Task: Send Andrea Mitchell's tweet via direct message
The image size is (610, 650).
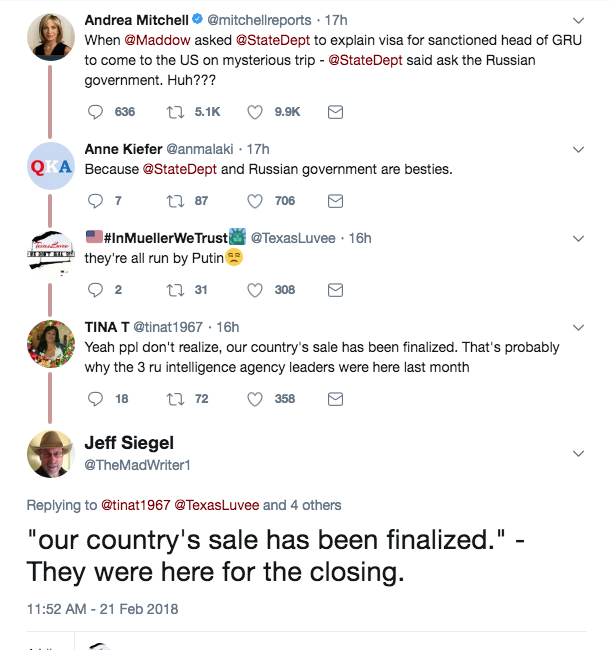Action: click(x=336, y=112)
